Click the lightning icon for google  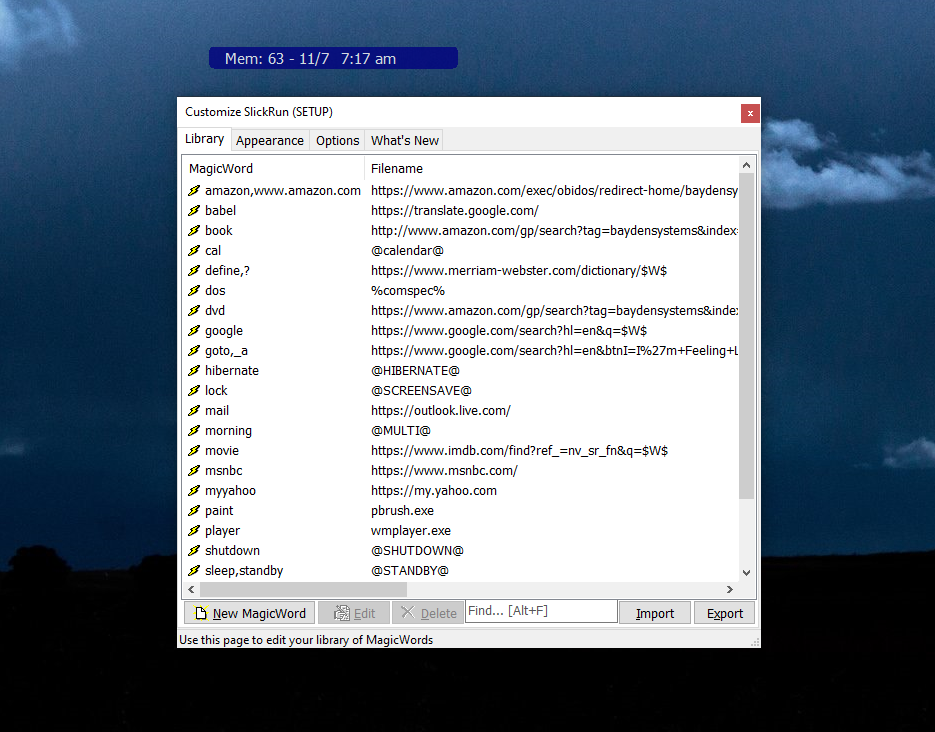coord(194,330)
